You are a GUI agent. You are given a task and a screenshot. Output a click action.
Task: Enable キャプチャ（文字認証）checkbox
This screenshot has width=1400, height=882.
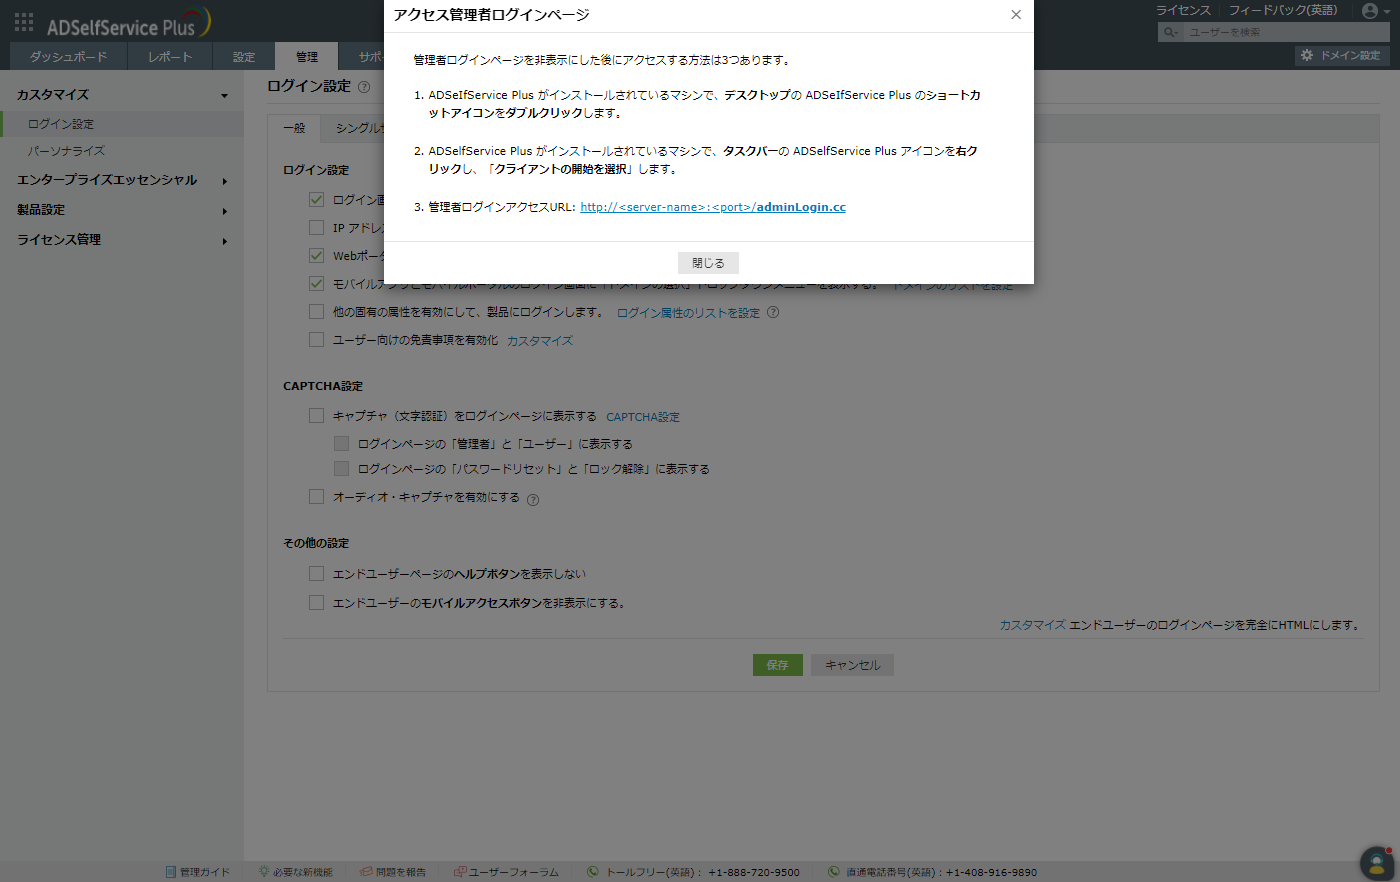(x=316, y=416)
